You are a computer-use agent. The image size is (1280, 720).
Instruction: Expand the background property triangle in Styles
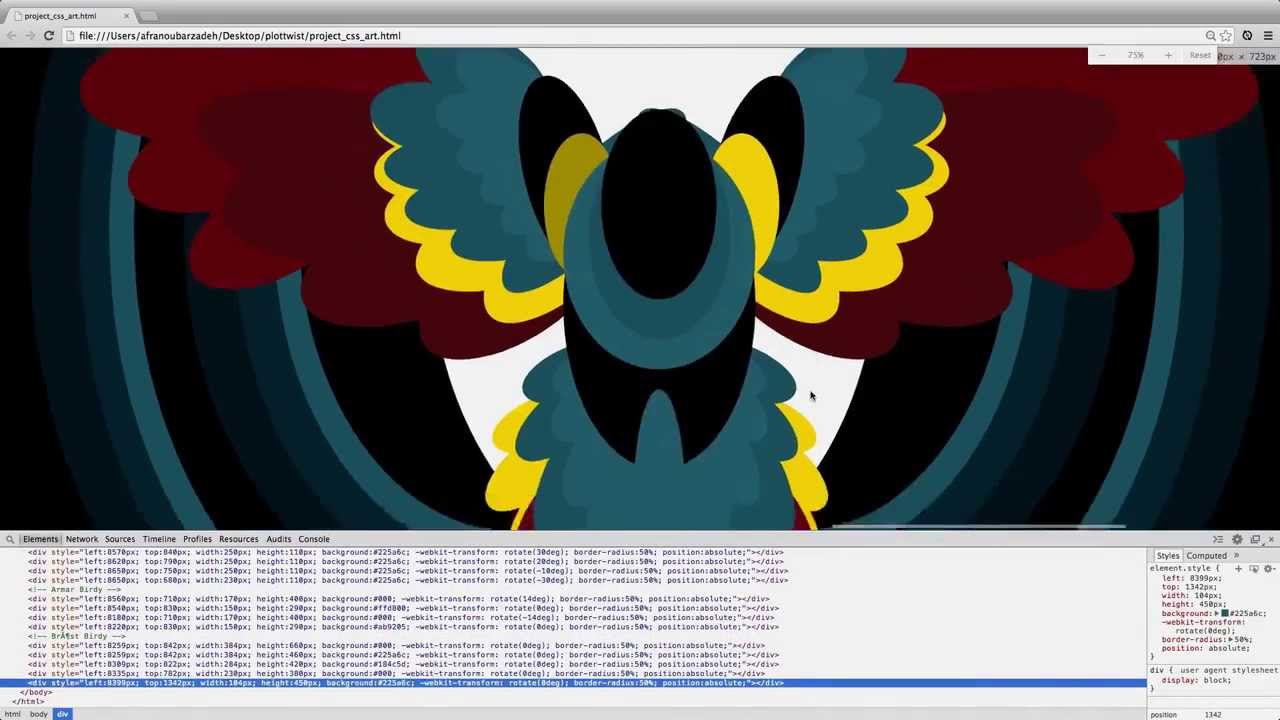(x=1217, y=613)
